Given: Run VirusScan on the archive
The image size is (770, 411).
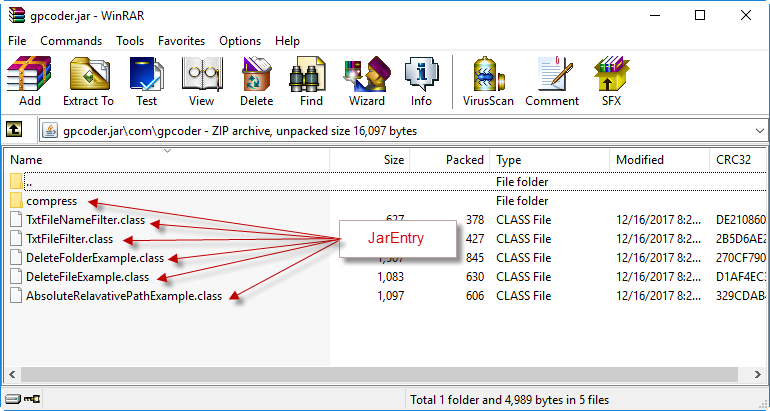Looking at the screenshot, I should click(x=487, y=81).
